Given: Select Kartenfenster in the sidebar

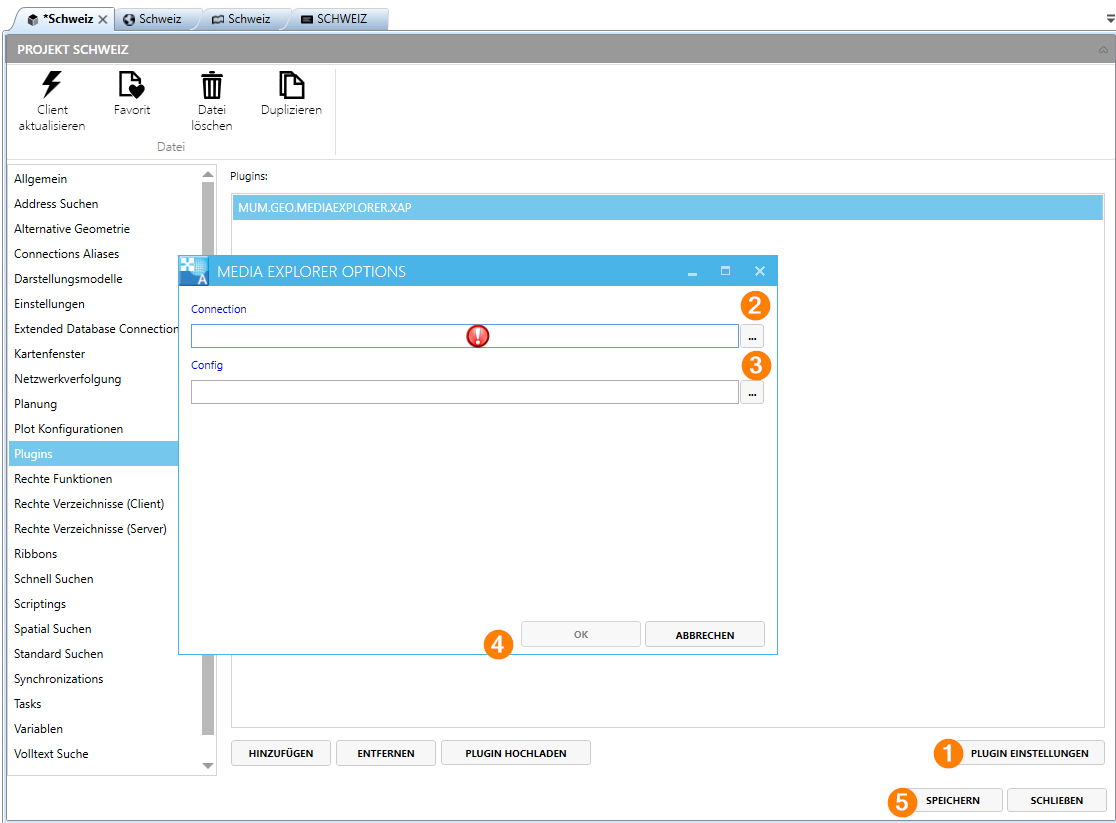Looking at the screenshot, I should (50, 354).
